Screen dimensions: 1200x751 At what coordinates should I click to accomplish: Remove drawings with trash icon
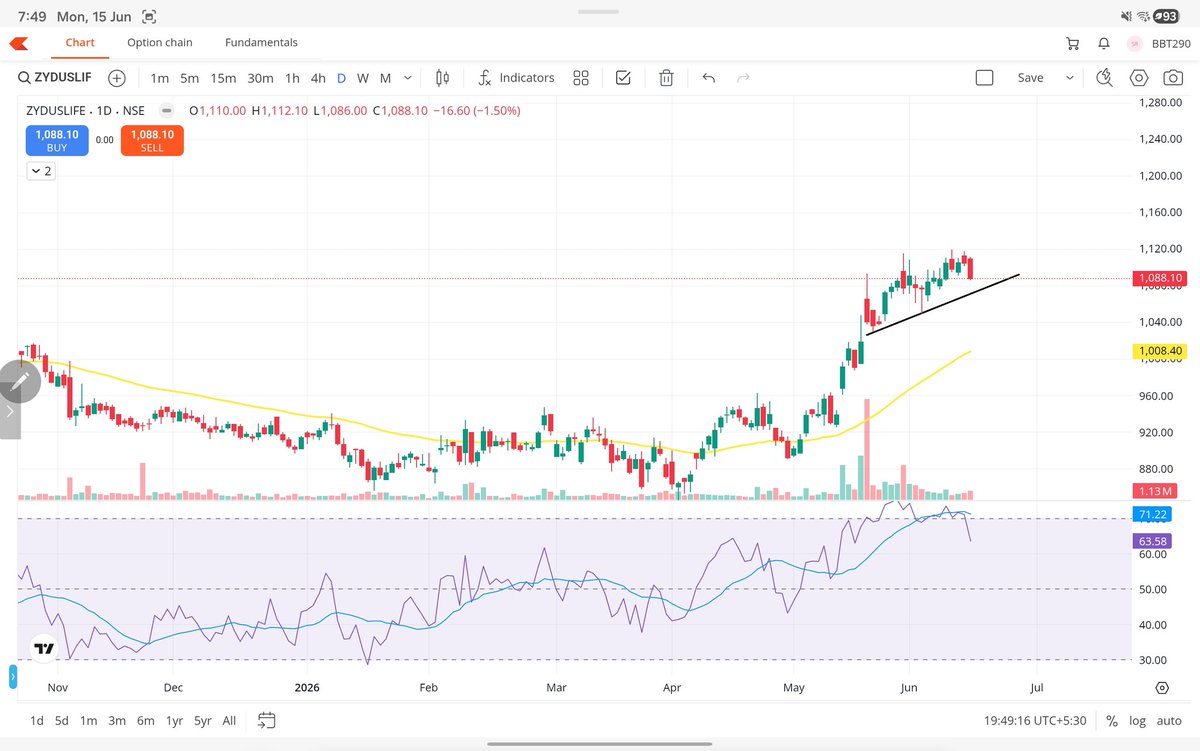click(666, 78)
